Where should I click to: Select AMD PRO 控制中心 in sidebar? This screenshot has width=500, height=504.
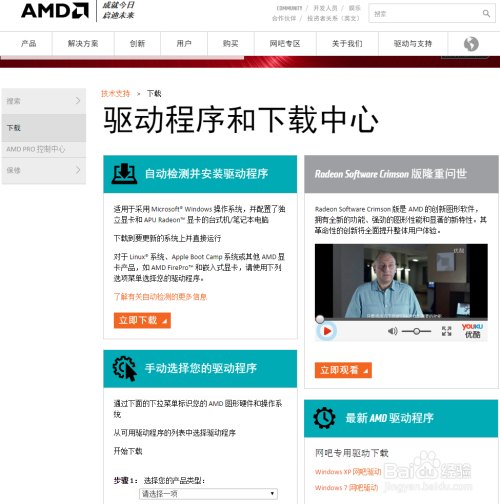tap(44, 149)
